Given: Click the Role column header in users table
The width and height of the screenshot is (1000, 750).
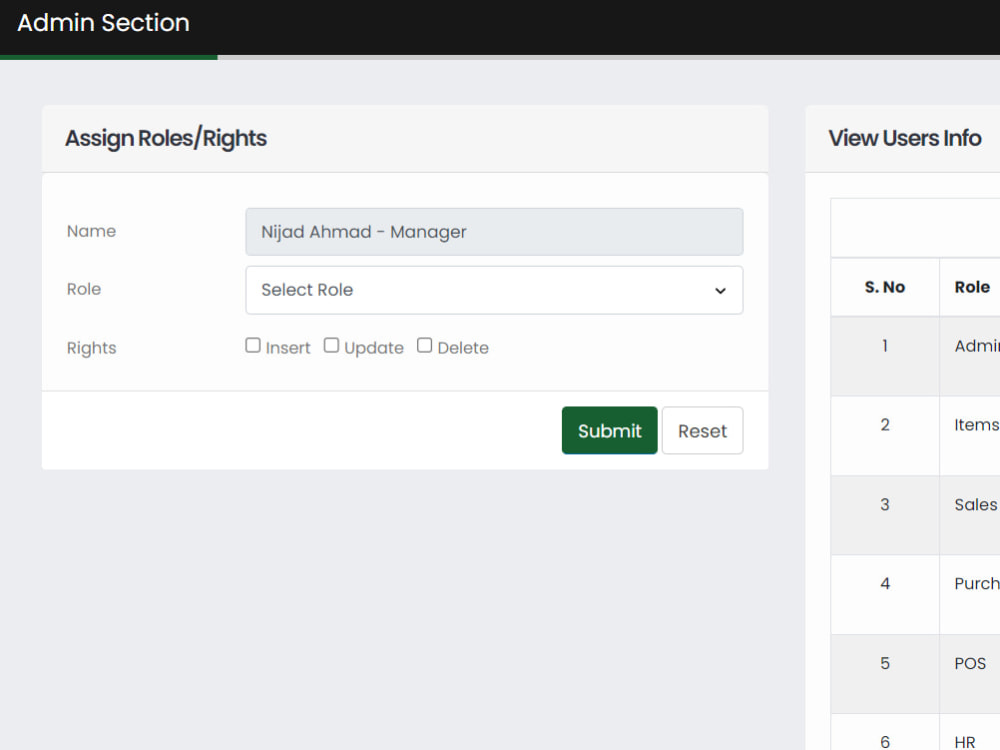Looking at the screenshot, I should 972,287.
